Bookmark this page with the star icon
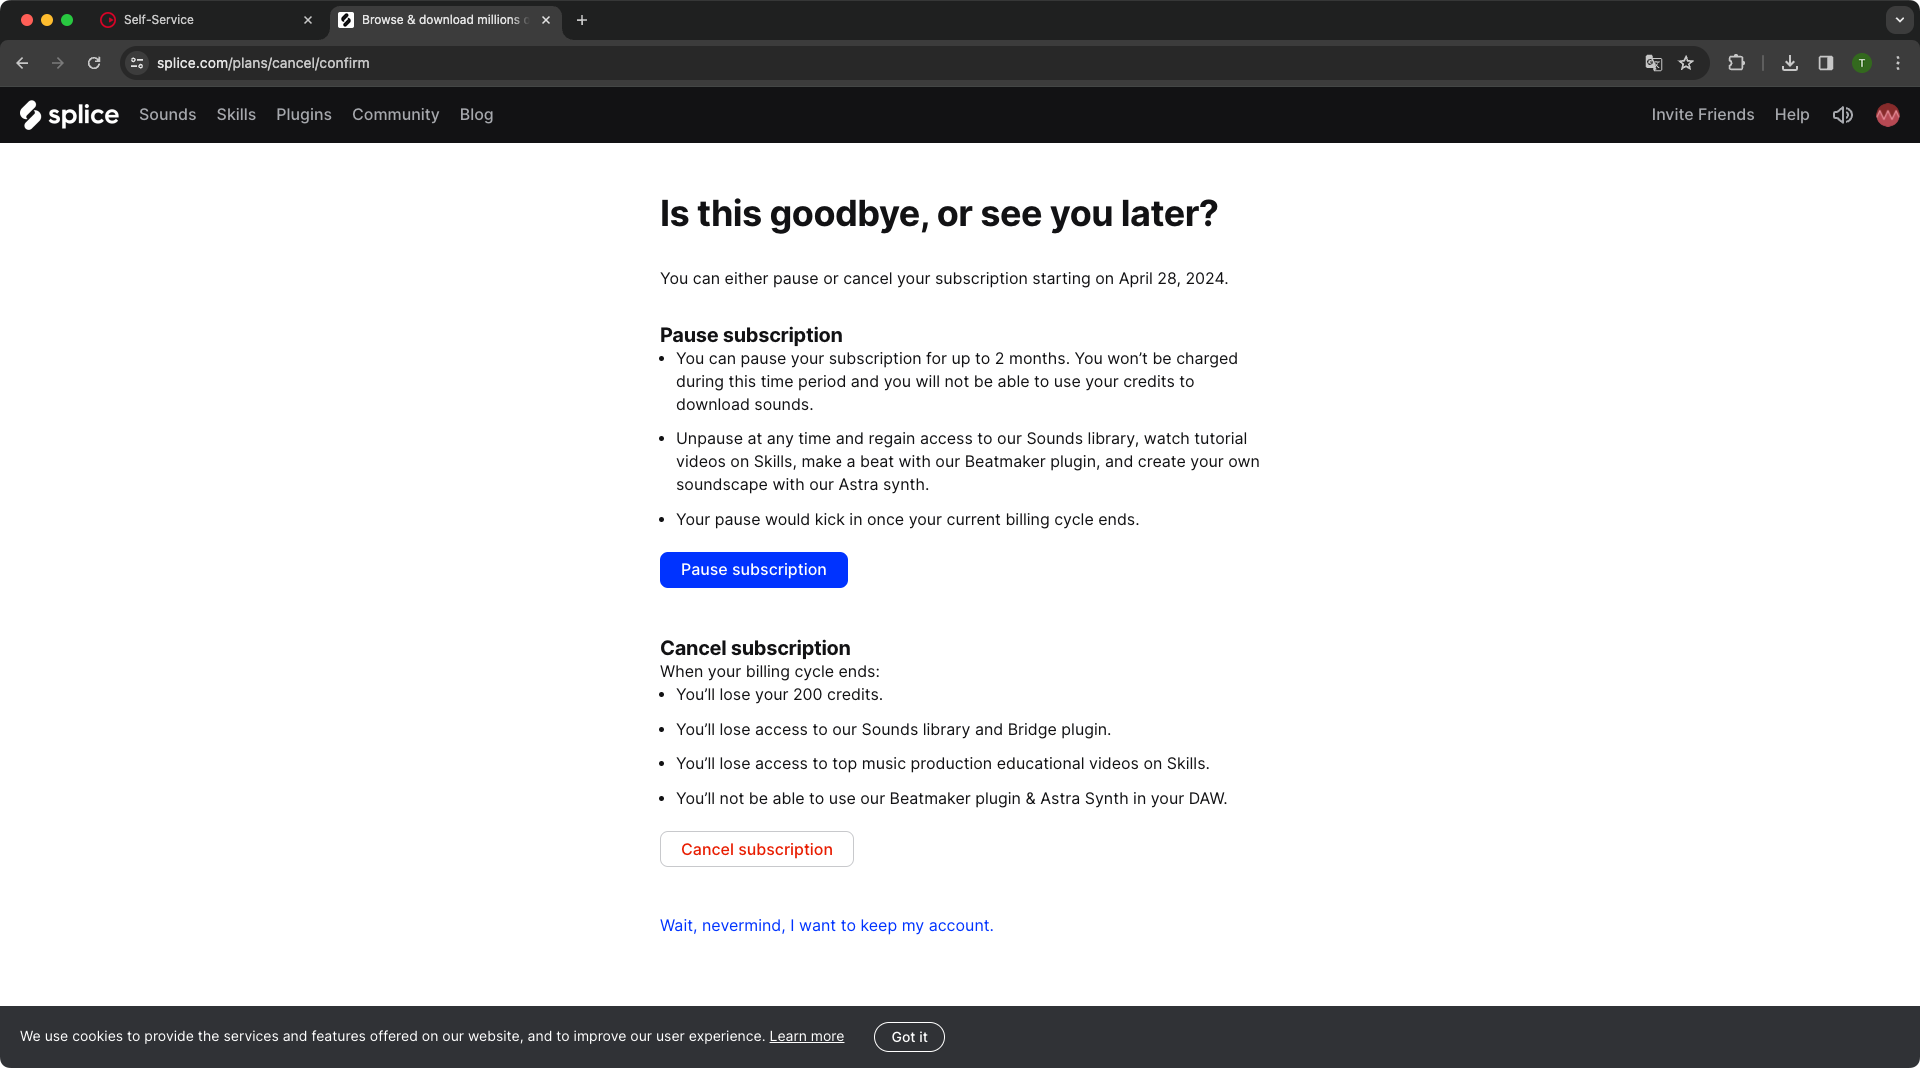 pos(1686,63)
